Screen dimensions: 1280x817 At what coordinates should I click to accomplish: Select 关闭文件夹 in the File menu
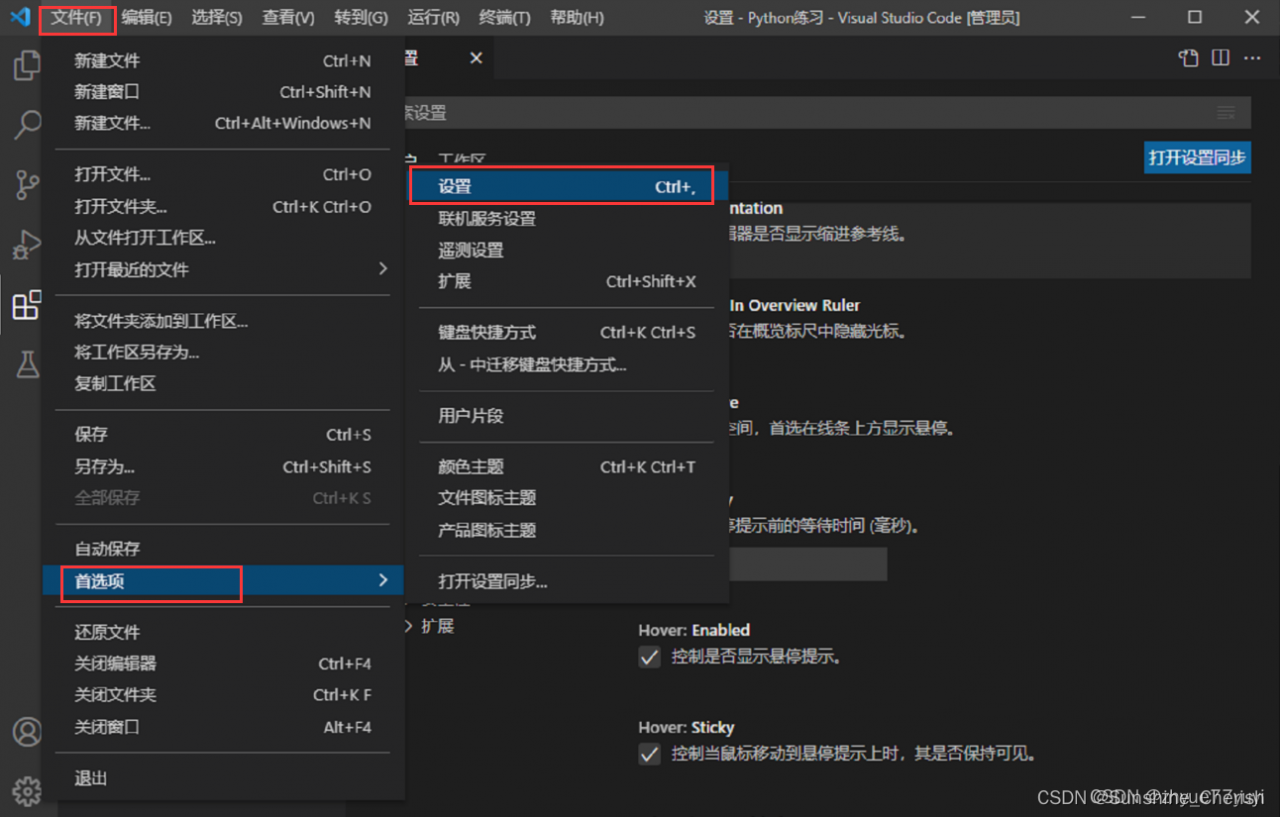tap(223, 694)
